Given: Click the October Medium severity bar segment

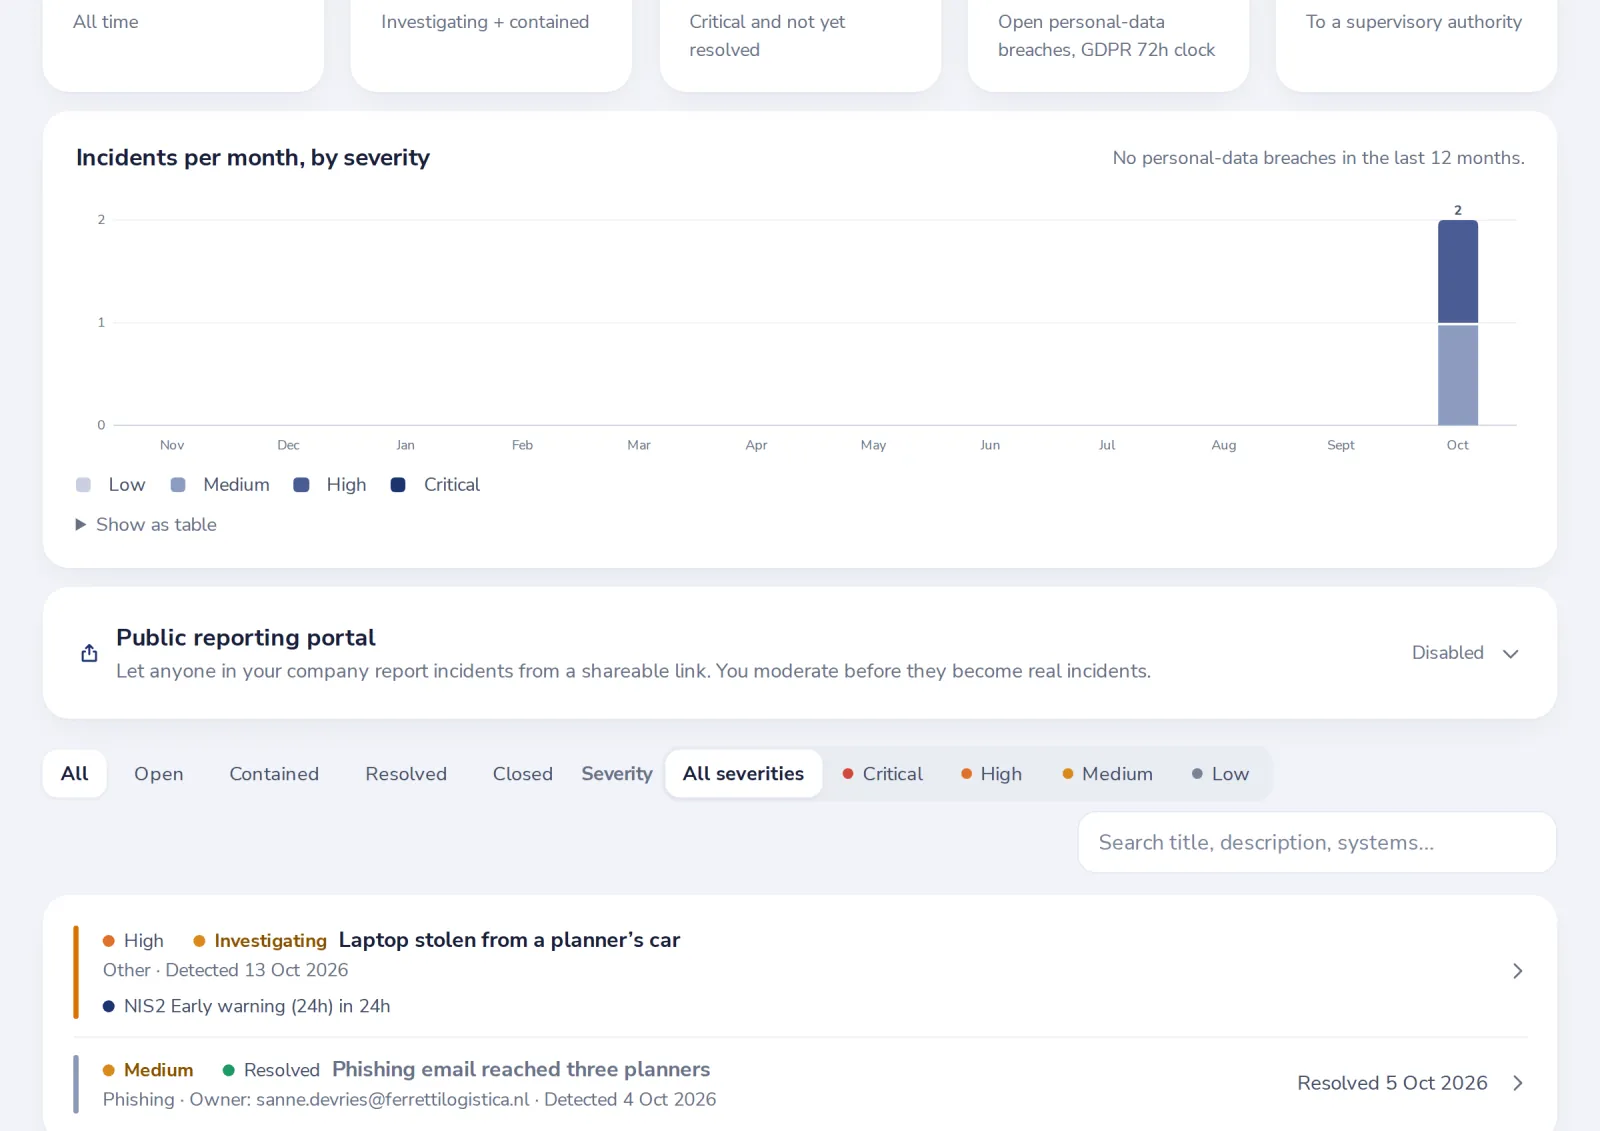Looking at the screenshot, I should click(x=1458, y=375).
